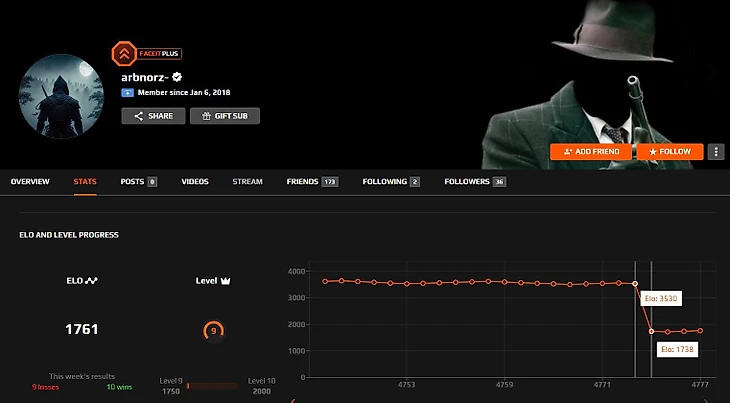Switch to the OVERVIEW tab
Viewport: 730px width, 403px height.
click(x=30, y=181)
